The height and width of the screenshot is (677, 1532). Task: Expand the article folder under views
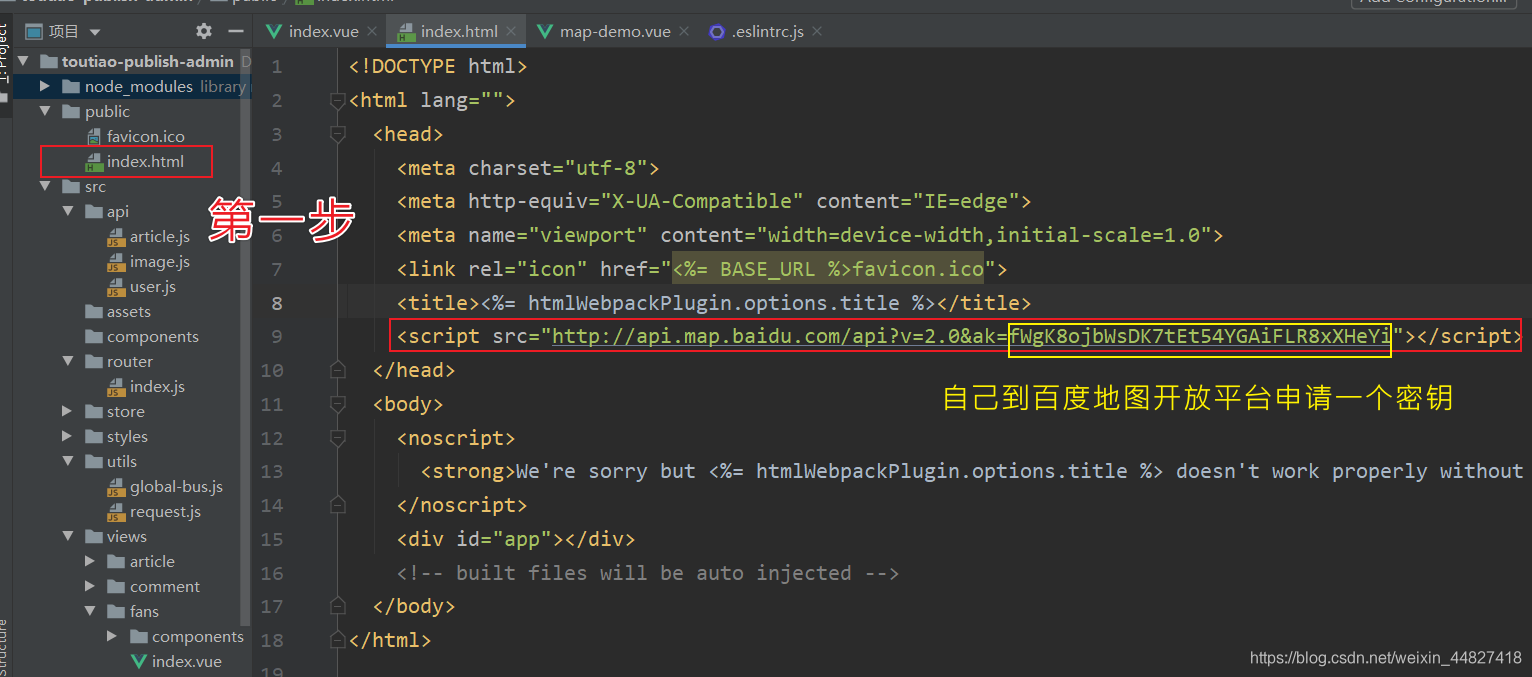90,561
